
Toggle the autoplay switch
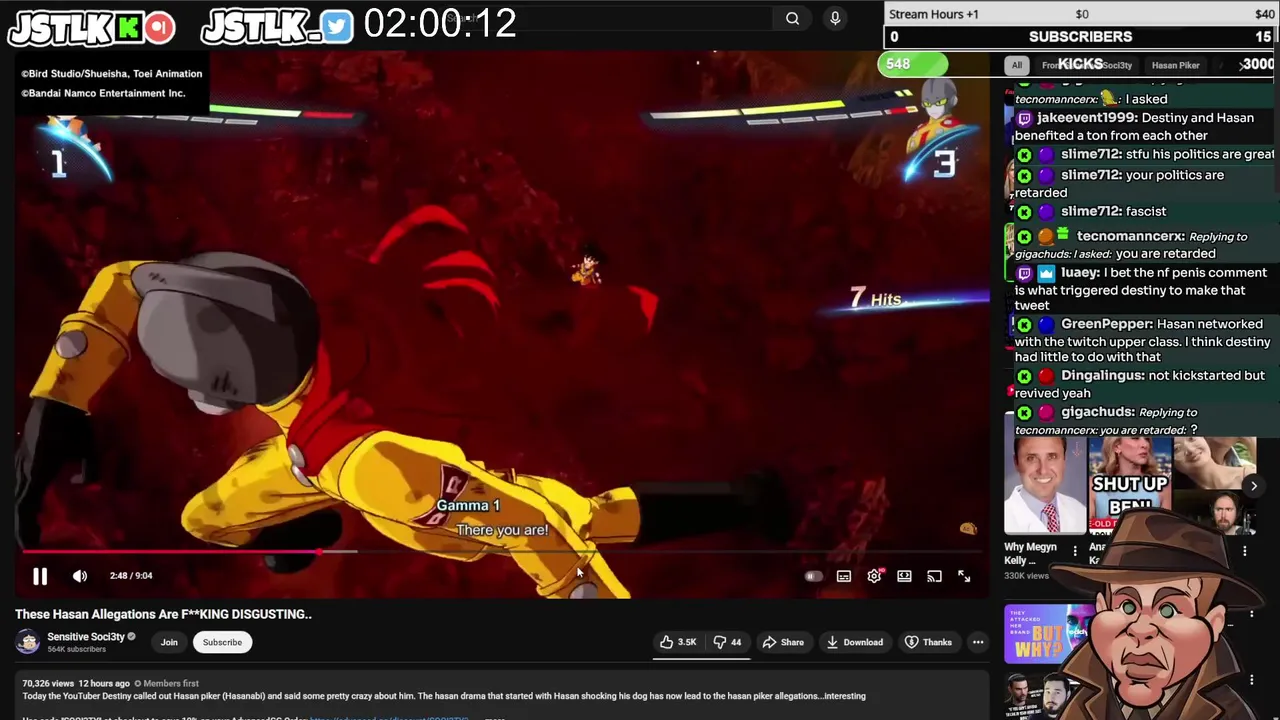click(x=813, y=576)
